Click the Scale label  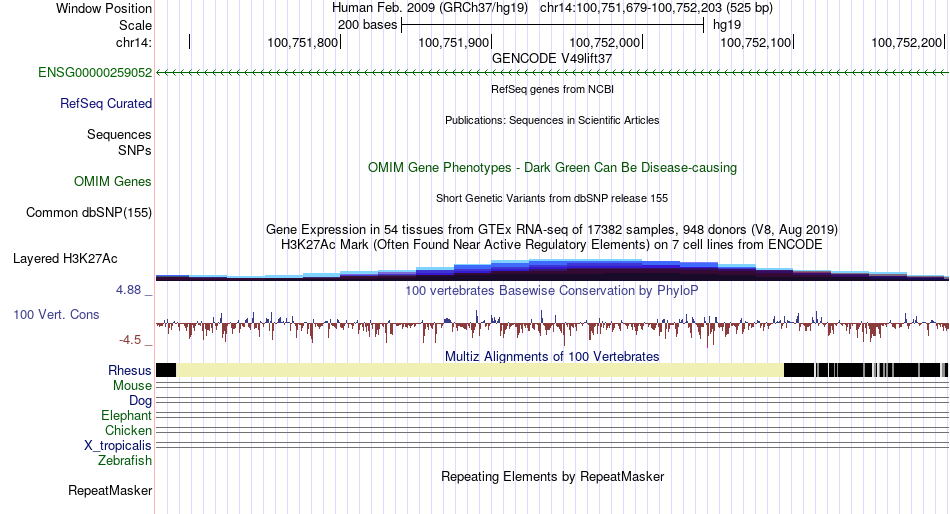pos(136,25)
